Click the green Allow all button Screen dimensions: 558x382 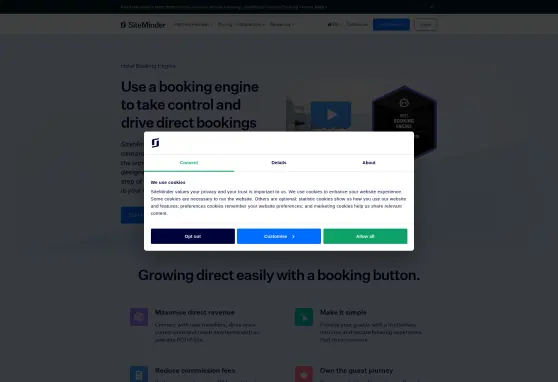(365, 236)
